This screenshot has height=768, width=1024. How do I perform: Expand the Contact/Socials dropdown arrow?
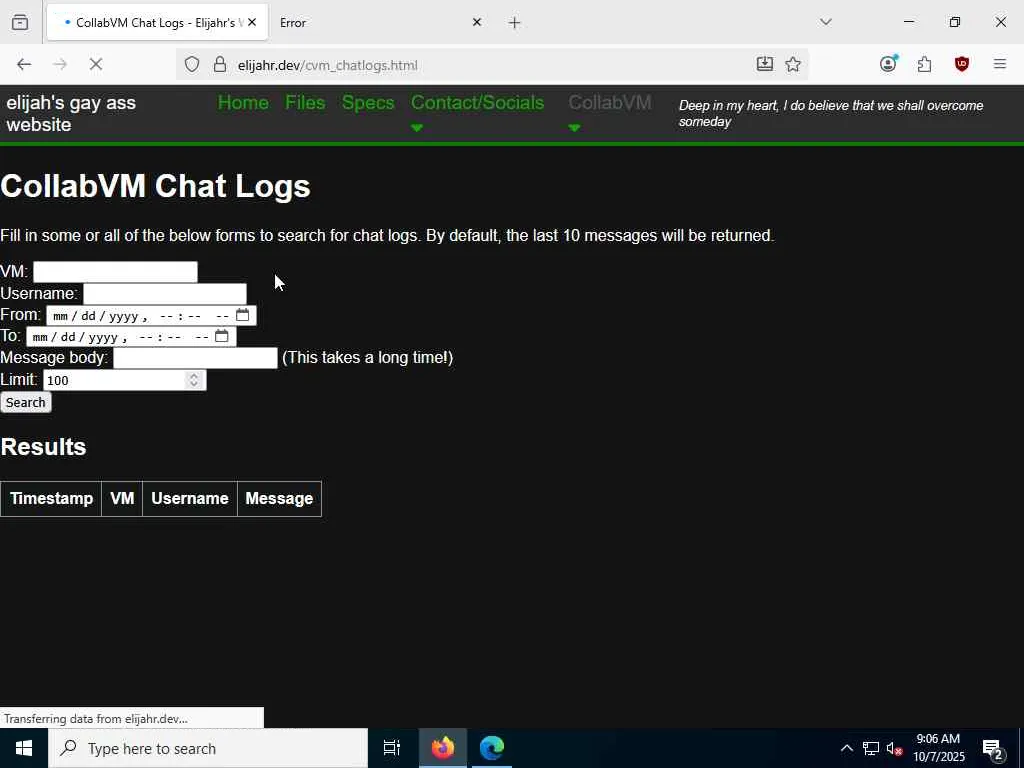(417, 128)
